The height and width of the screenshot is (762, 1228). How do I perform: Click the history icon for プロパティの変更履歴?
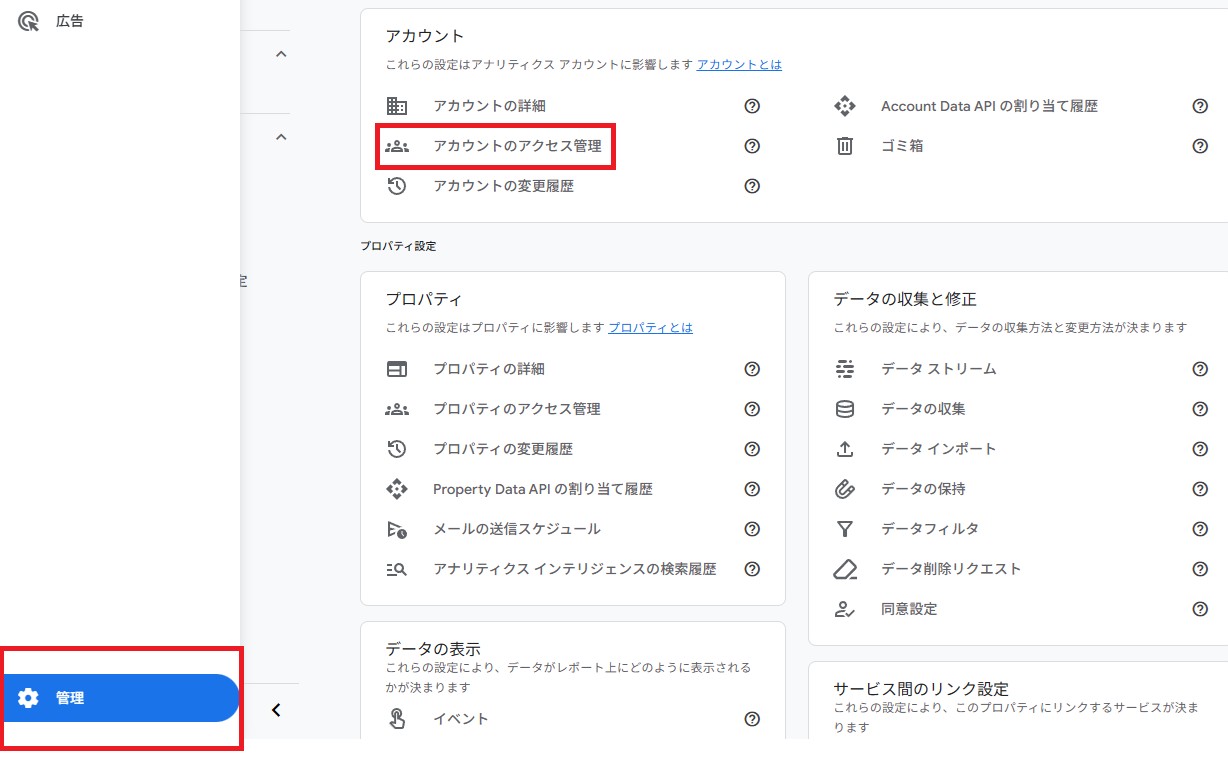point(397,449)
